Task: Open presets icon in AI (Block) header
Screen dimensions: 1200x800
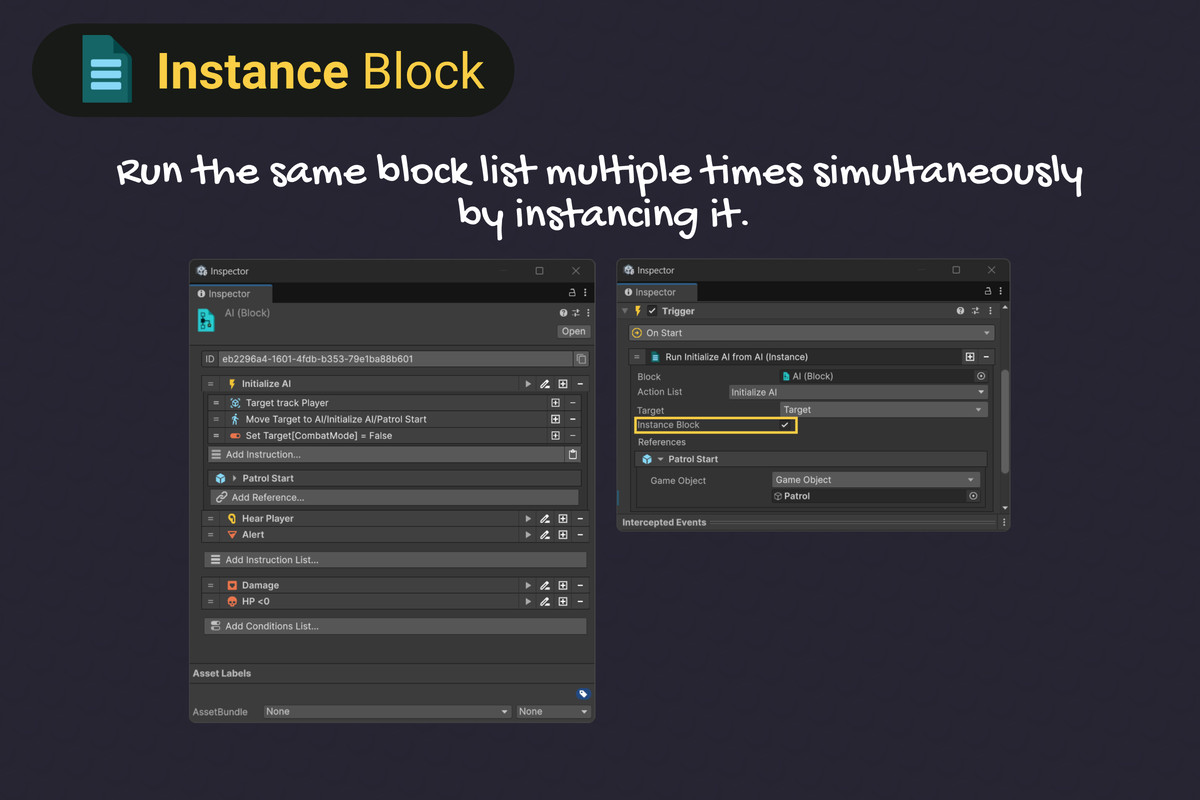Action: (x=576, y=313)
